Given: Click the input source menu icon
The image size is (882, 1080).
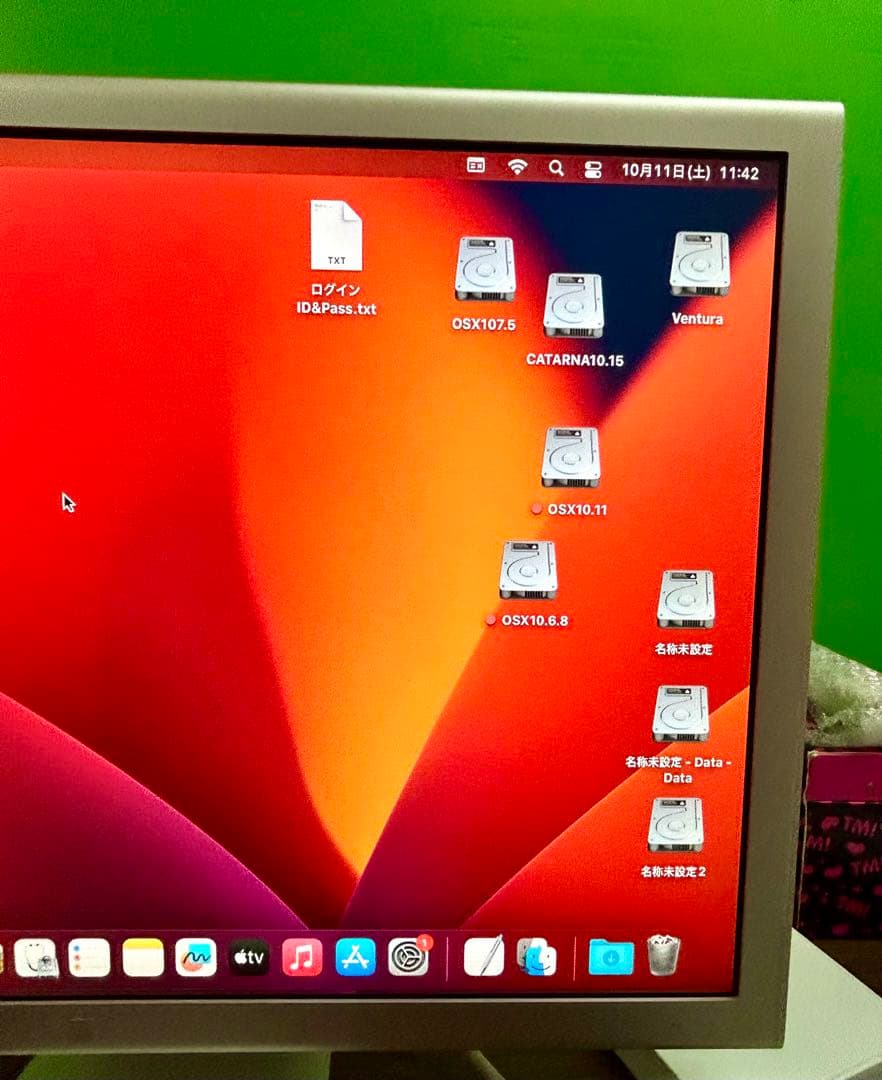Looking at the screenshot, I should click(x=476, y=166).
